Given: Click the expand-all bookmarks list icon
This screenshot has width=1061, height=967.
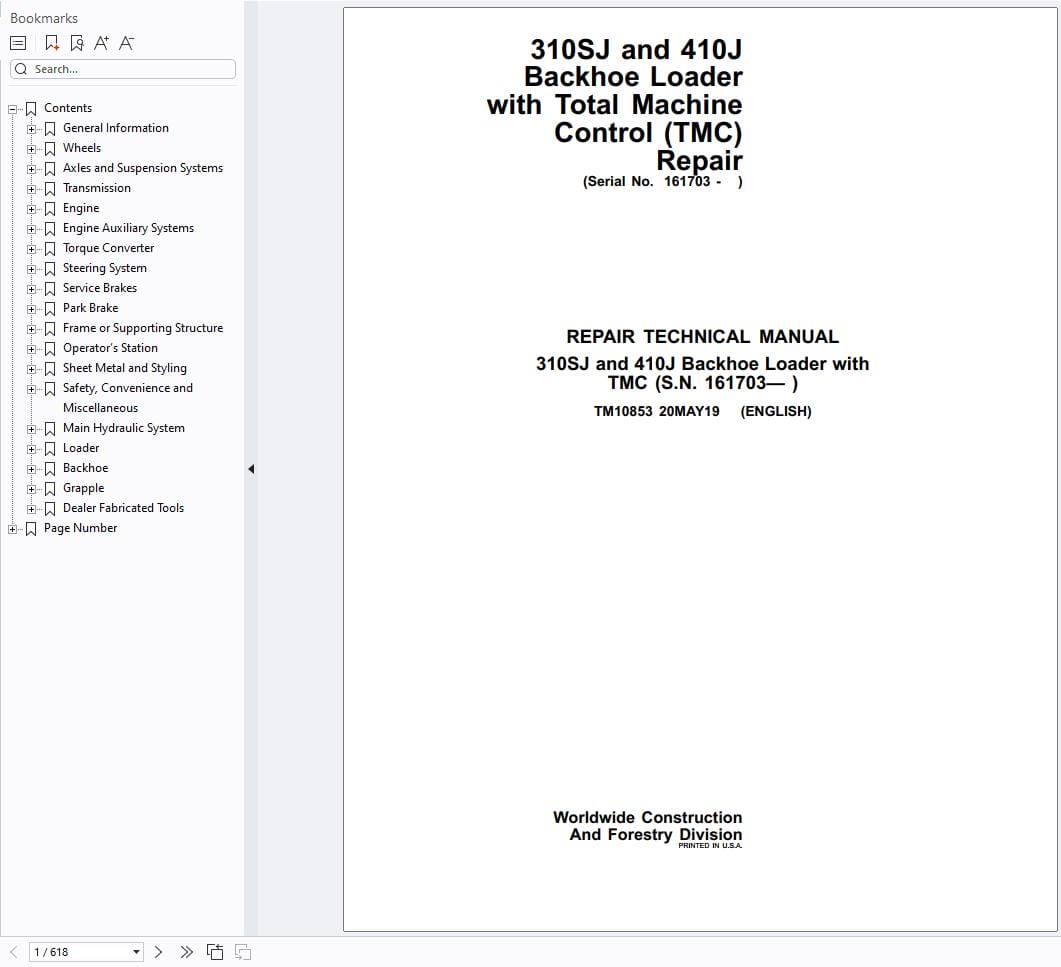Looking at the screenshot, I should coord(18,43).
